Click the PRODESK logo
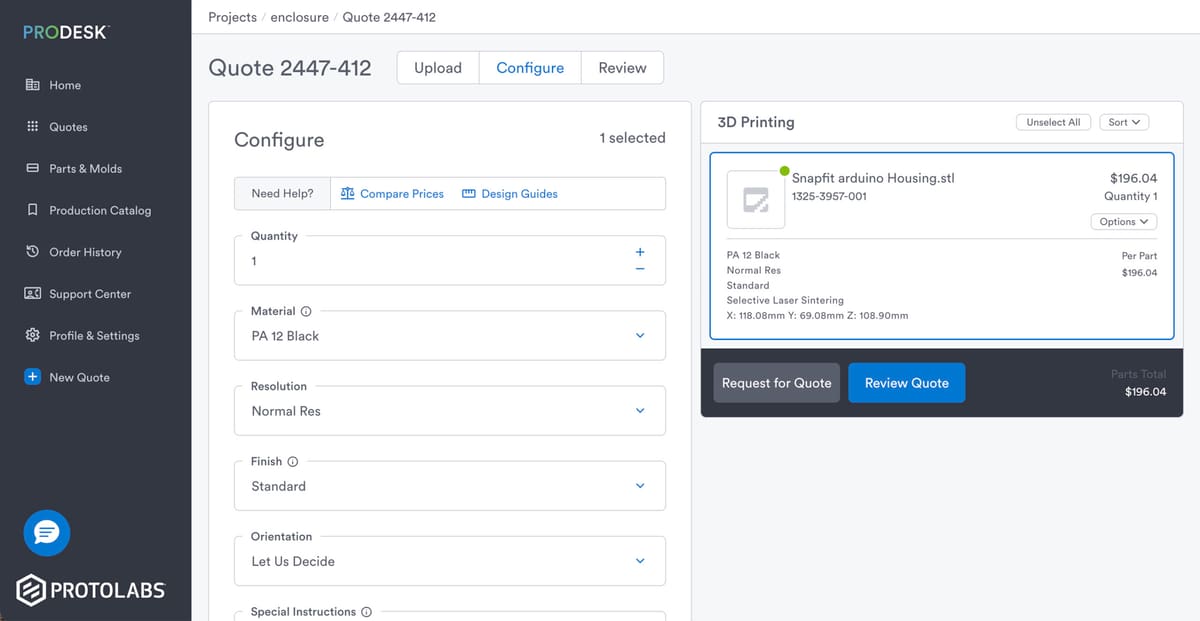This screenshot has height=621, width=1200. (x=66, y=32)
